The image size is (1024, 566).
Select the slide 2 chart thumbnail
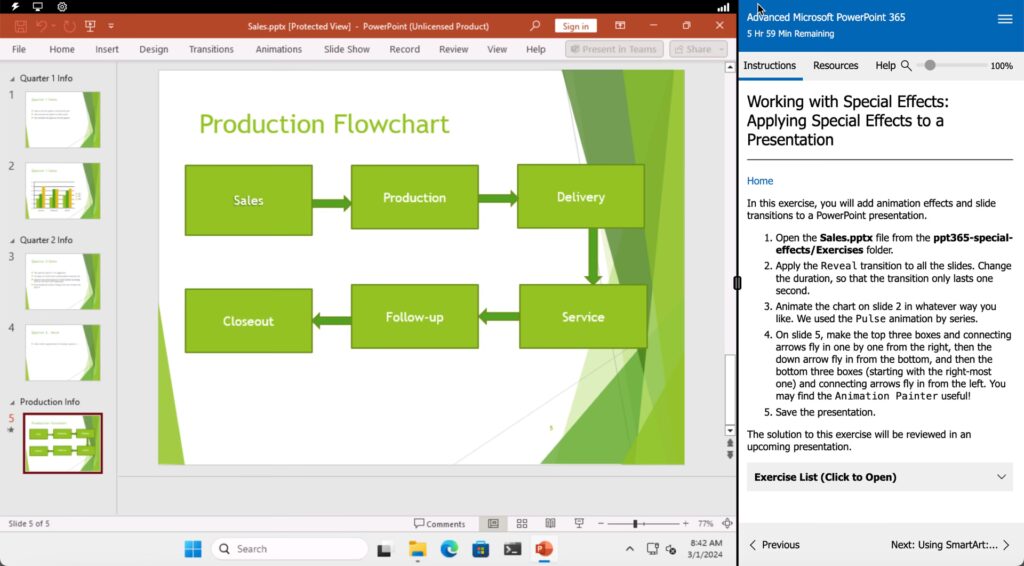[62, 191]
